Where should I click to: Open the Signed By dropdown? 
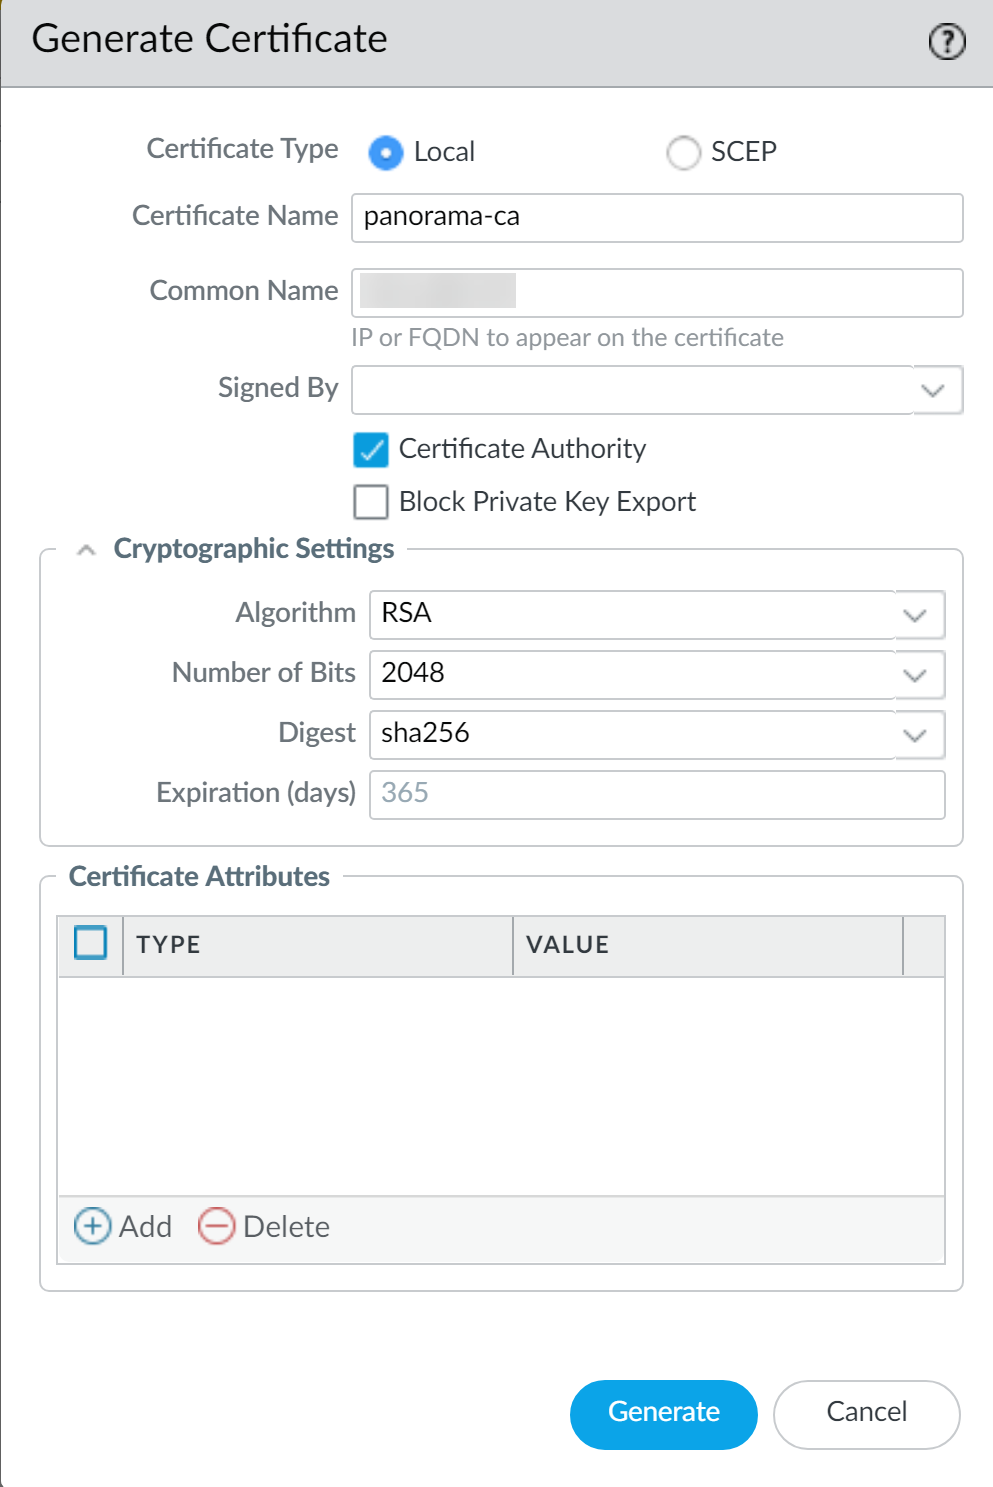point(932,390)
